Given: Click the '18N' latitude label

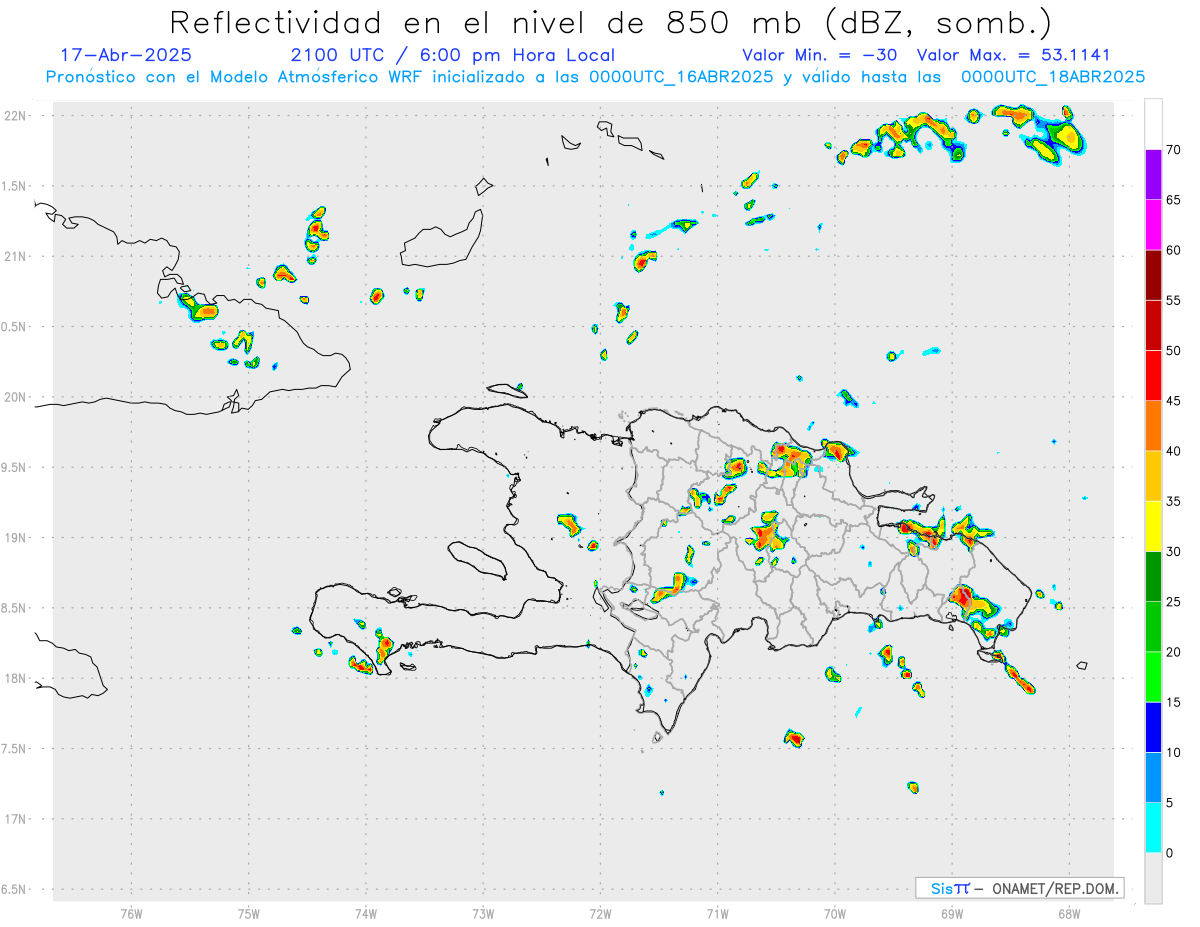Looking at the screenshot, I should (17, 678).
